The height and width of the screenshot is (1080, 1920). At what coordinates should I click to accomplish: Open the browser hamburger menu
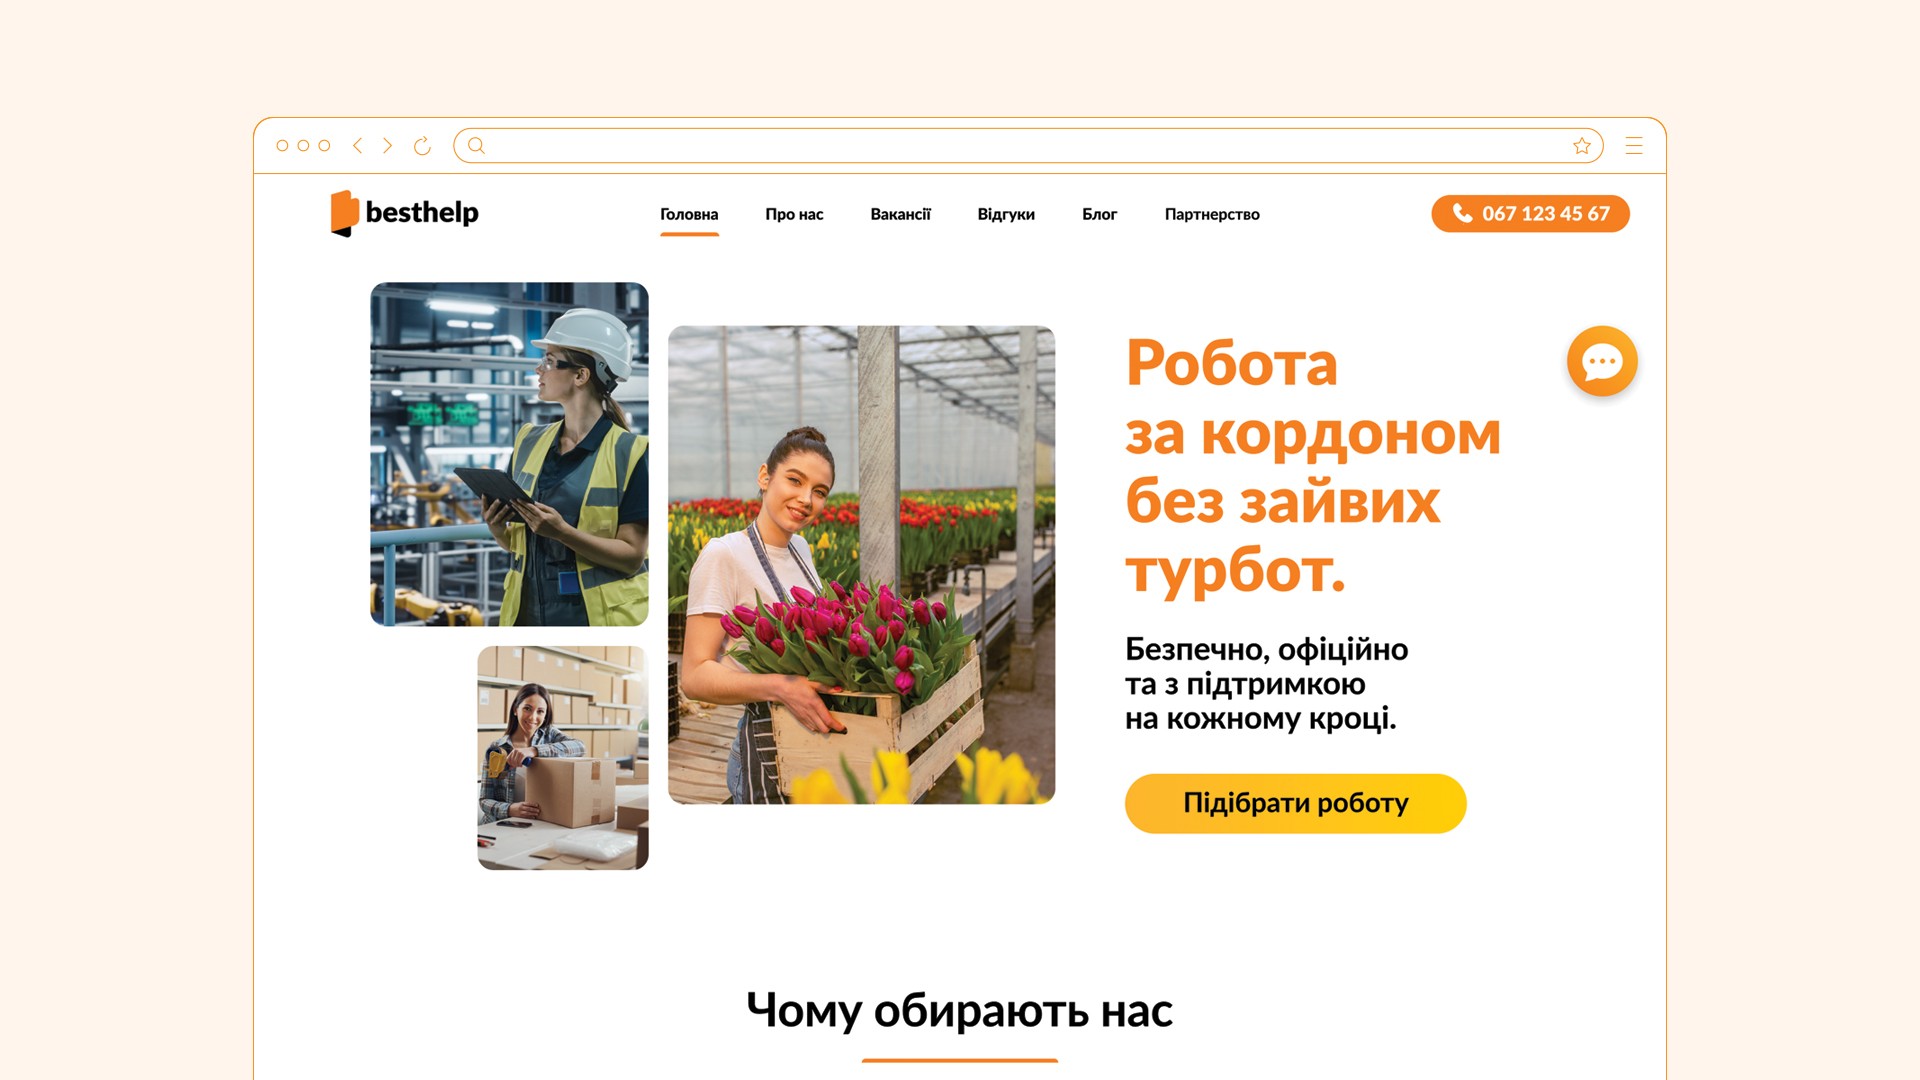click(x=1634, y=146)
